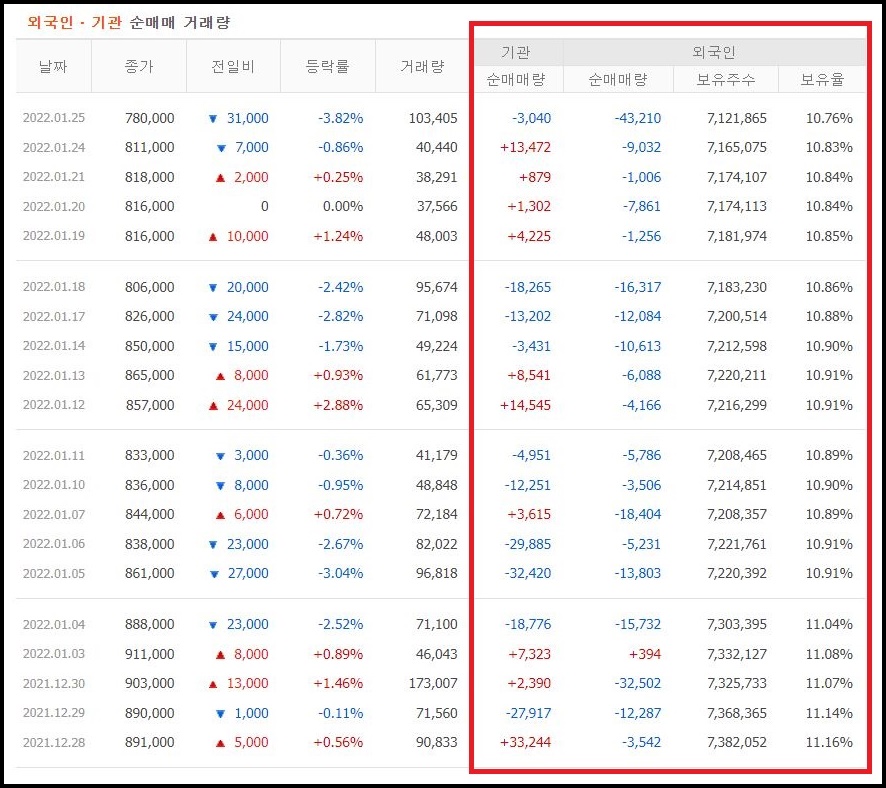Click change rate -3.82%
The image size is (886, 788).
tap(340, 118)
